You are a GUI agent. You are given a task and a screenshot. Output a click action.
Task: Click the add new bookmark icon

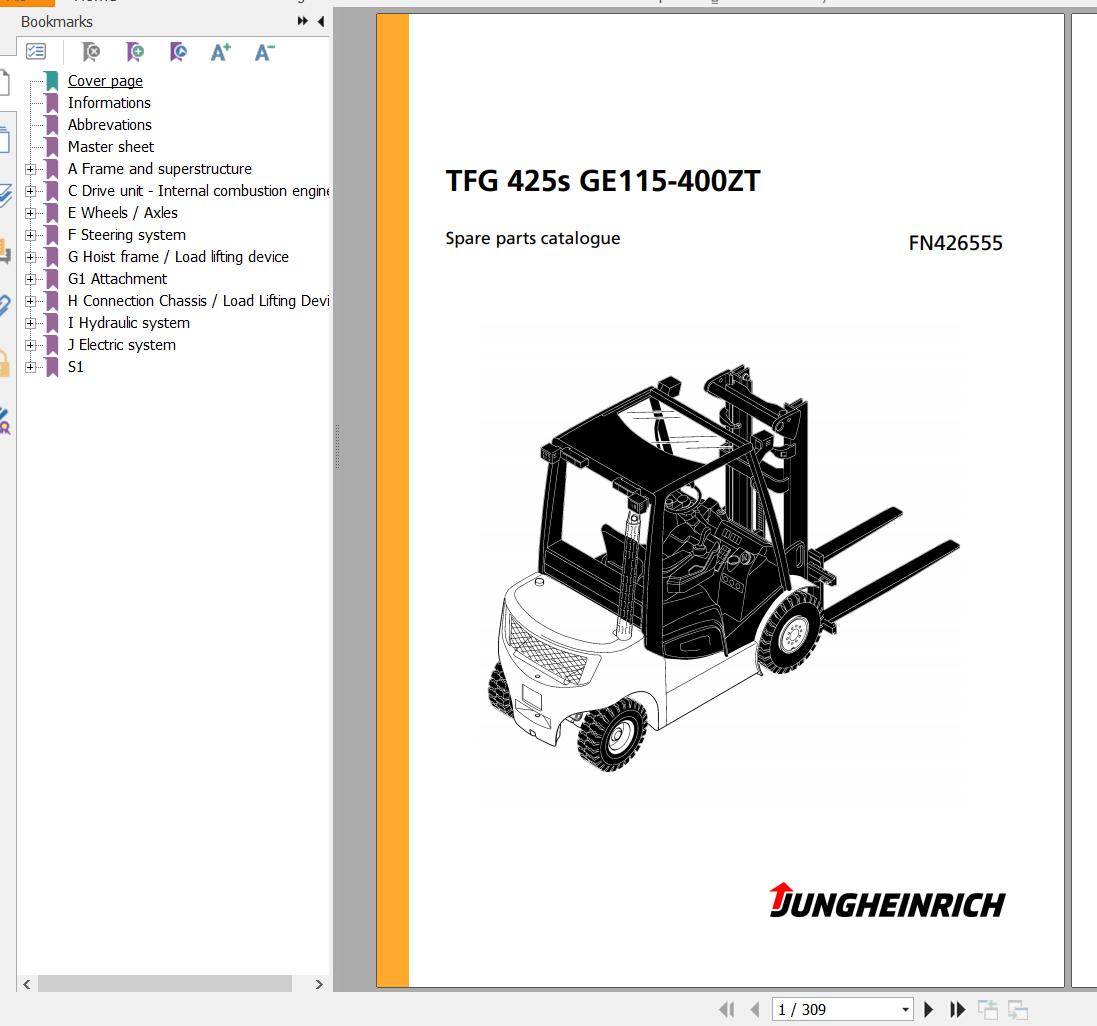(x=135, y=52)
